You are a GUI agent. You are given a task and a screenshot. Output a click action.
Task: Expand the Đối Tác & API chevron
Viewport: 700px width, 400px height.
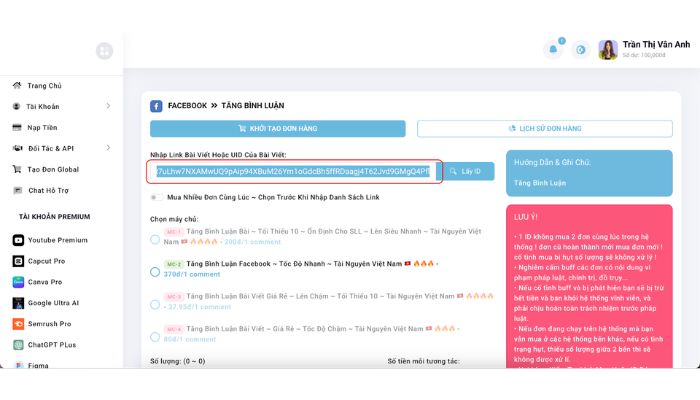pyautogui.click(x=108, y=148)
